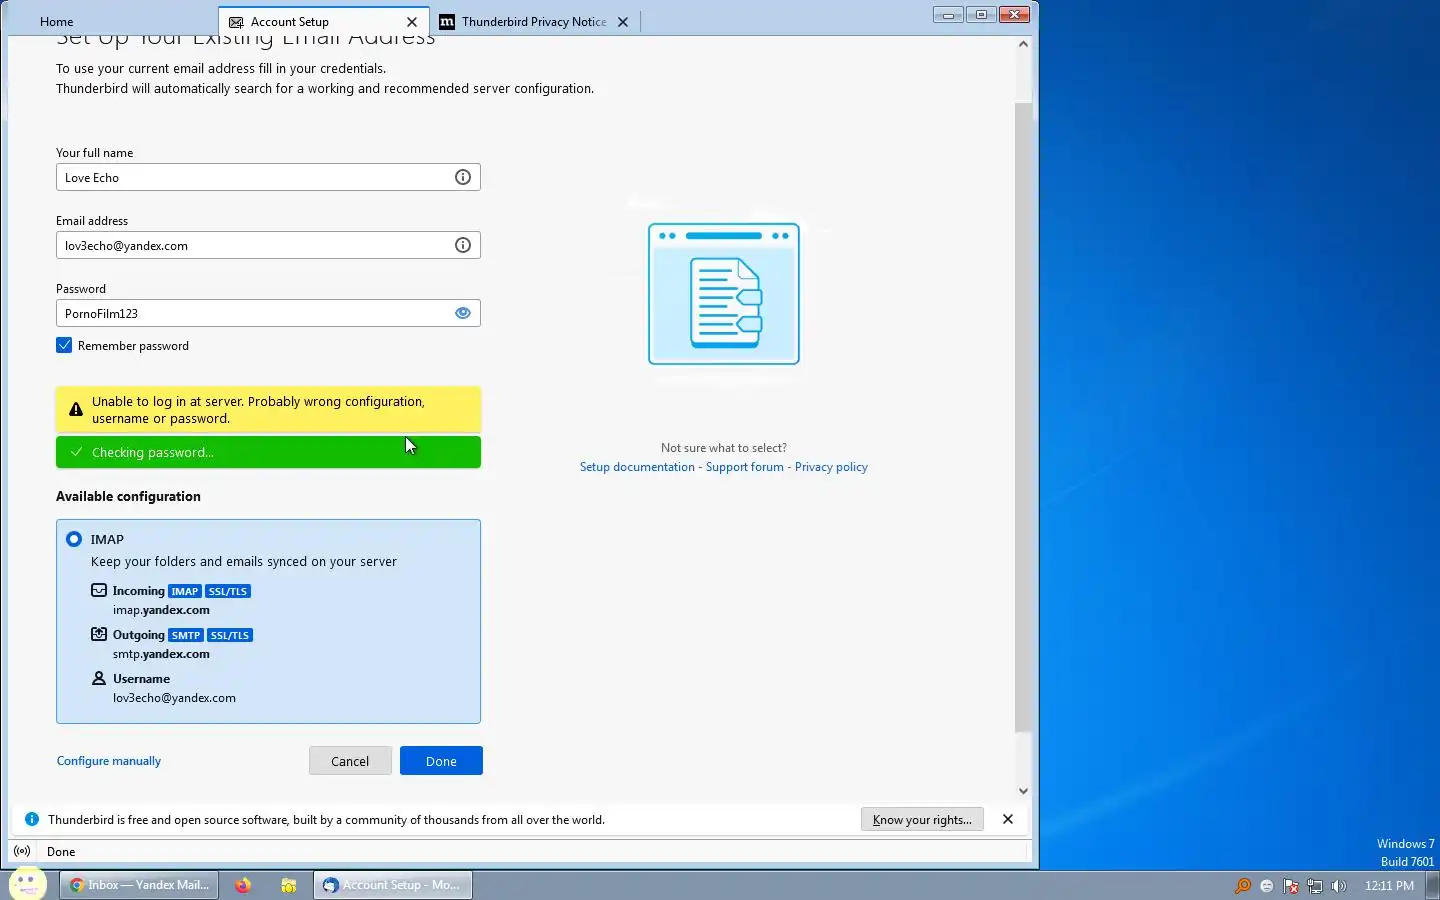Open the file explorer taskbar icon
Screen dimensions: 1440x900
point(289,885)
